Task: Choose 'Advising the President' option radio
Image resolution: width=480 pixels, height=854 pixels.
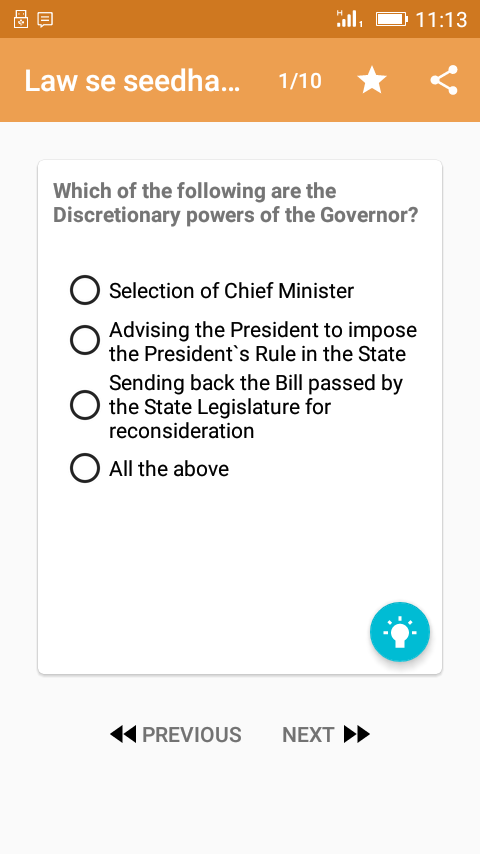Action: coord(85,341)
